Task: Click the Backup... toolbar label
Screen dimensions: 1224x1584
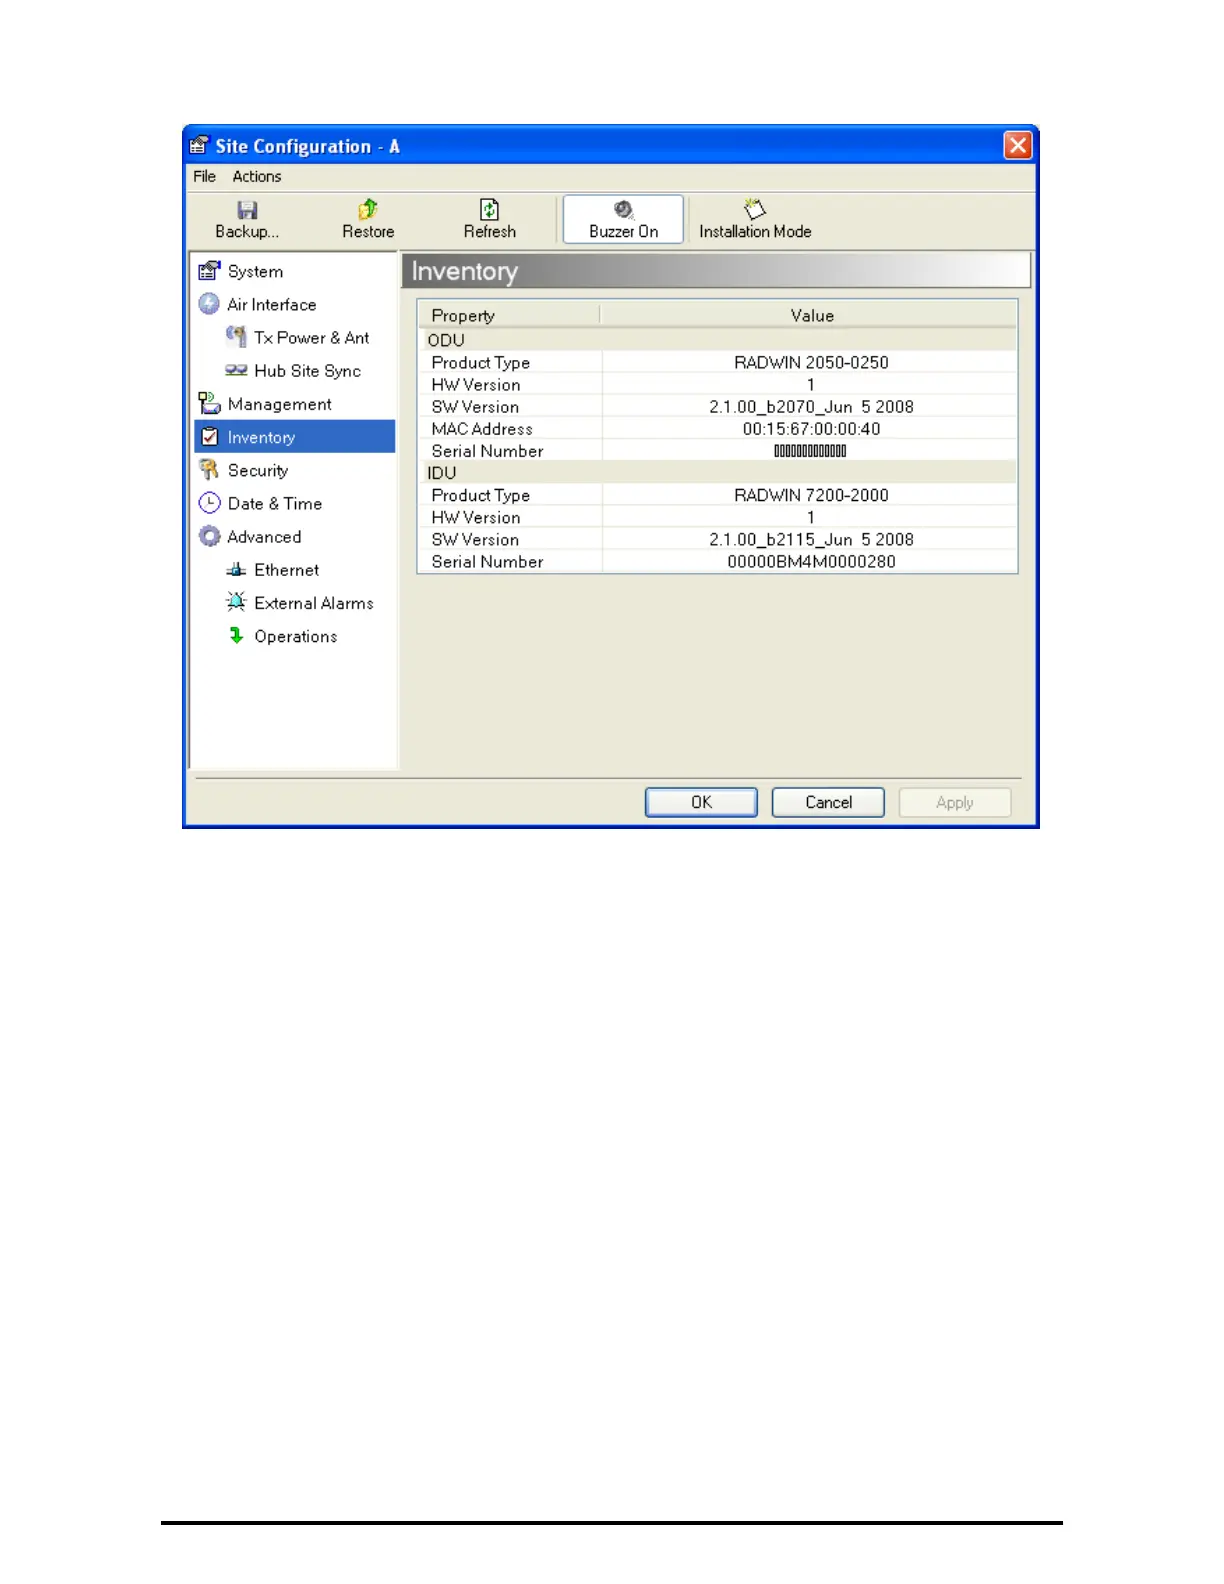Action: click(247, 231)
